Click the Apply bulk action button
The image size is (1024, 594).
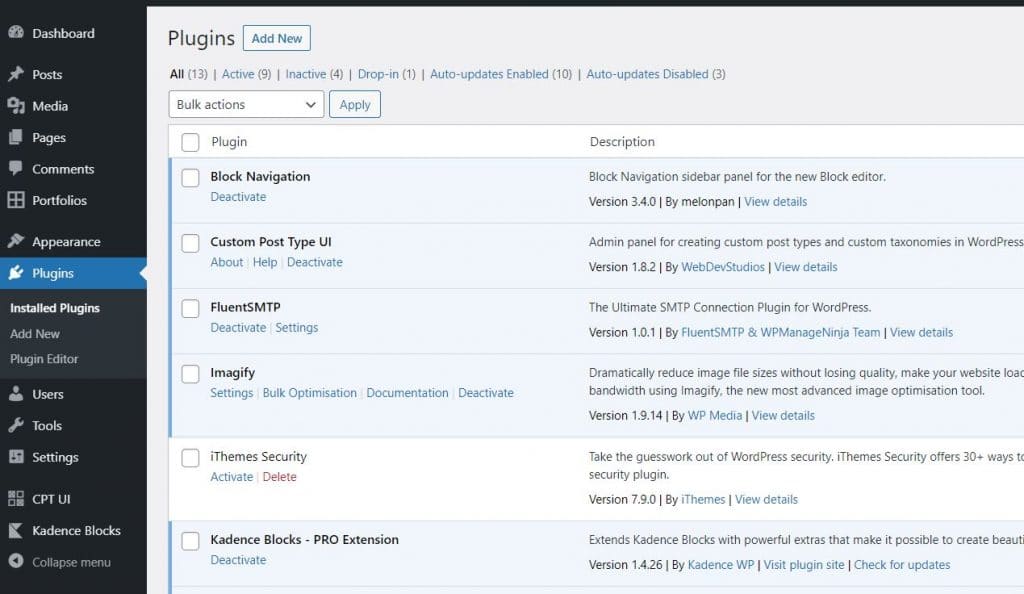[355, 104]
